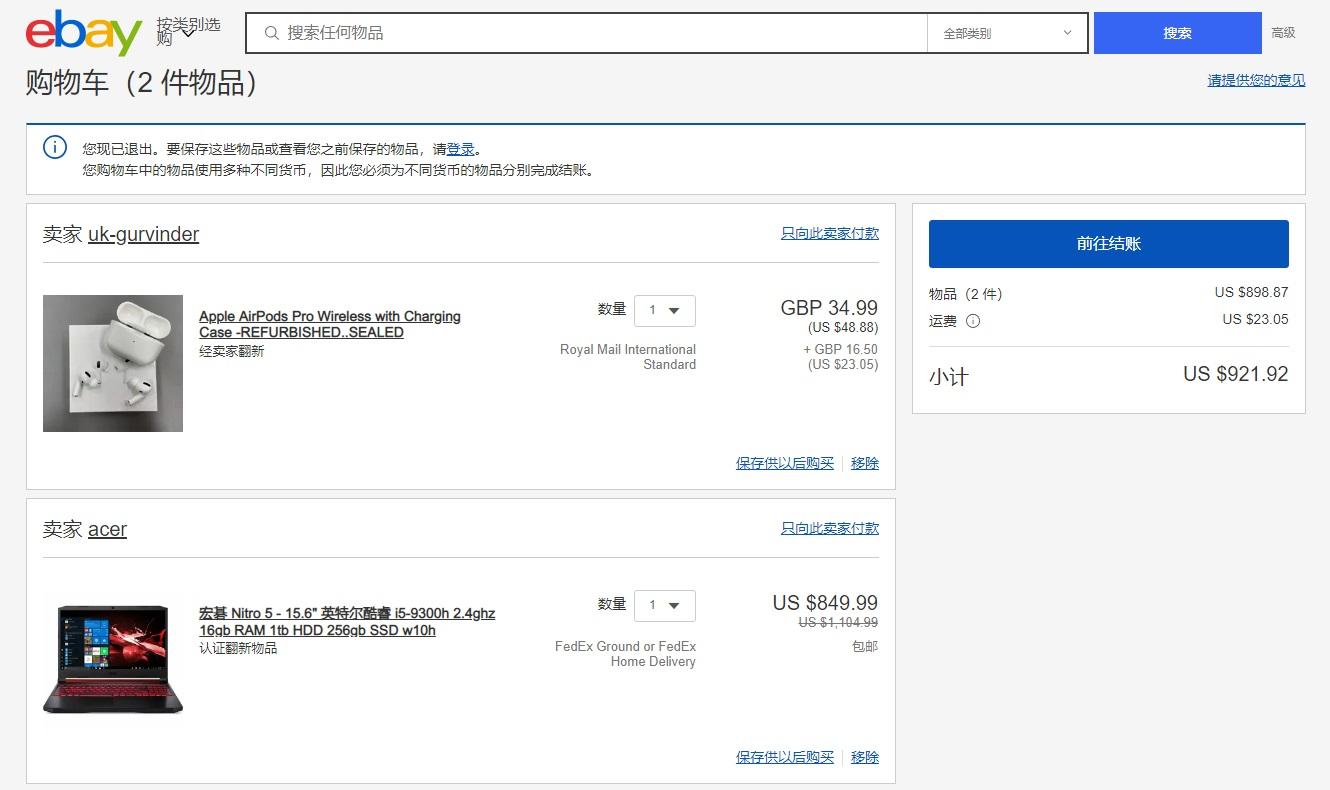This screenshot has height=790, width=1330.
Task: Click the 请提供您的意见 feedback link
Action: 1256,80
